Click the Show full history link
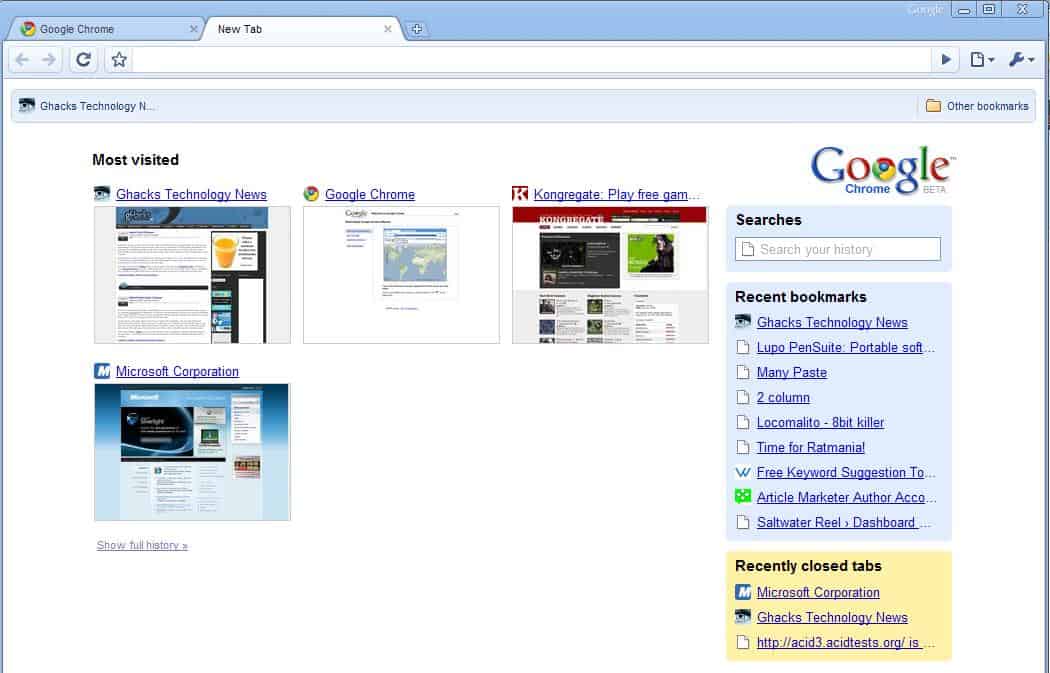 click(142, 545)
